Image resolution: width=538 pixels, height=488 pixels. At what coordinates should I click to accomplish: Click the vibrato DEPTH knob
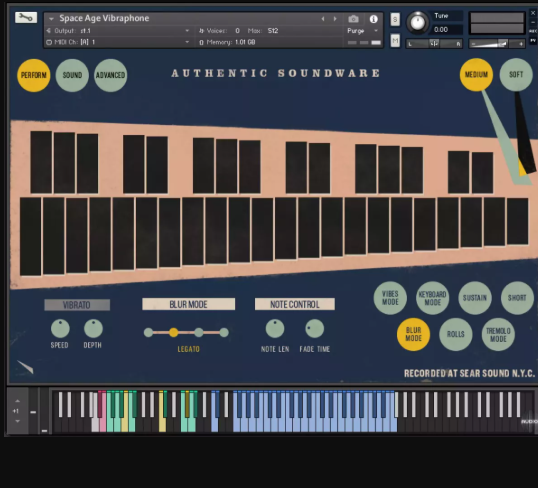click(x=93, y=328)
